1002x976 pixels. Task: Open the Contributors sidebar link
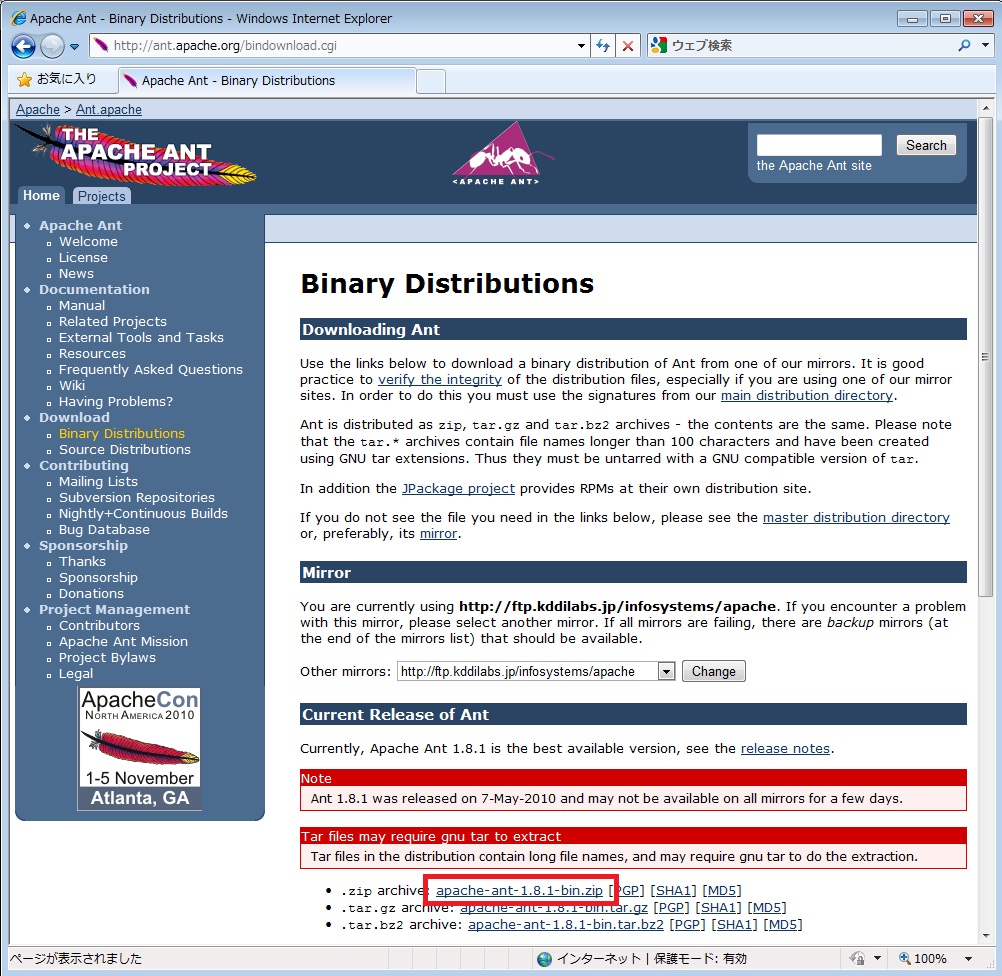coord(99,625)
